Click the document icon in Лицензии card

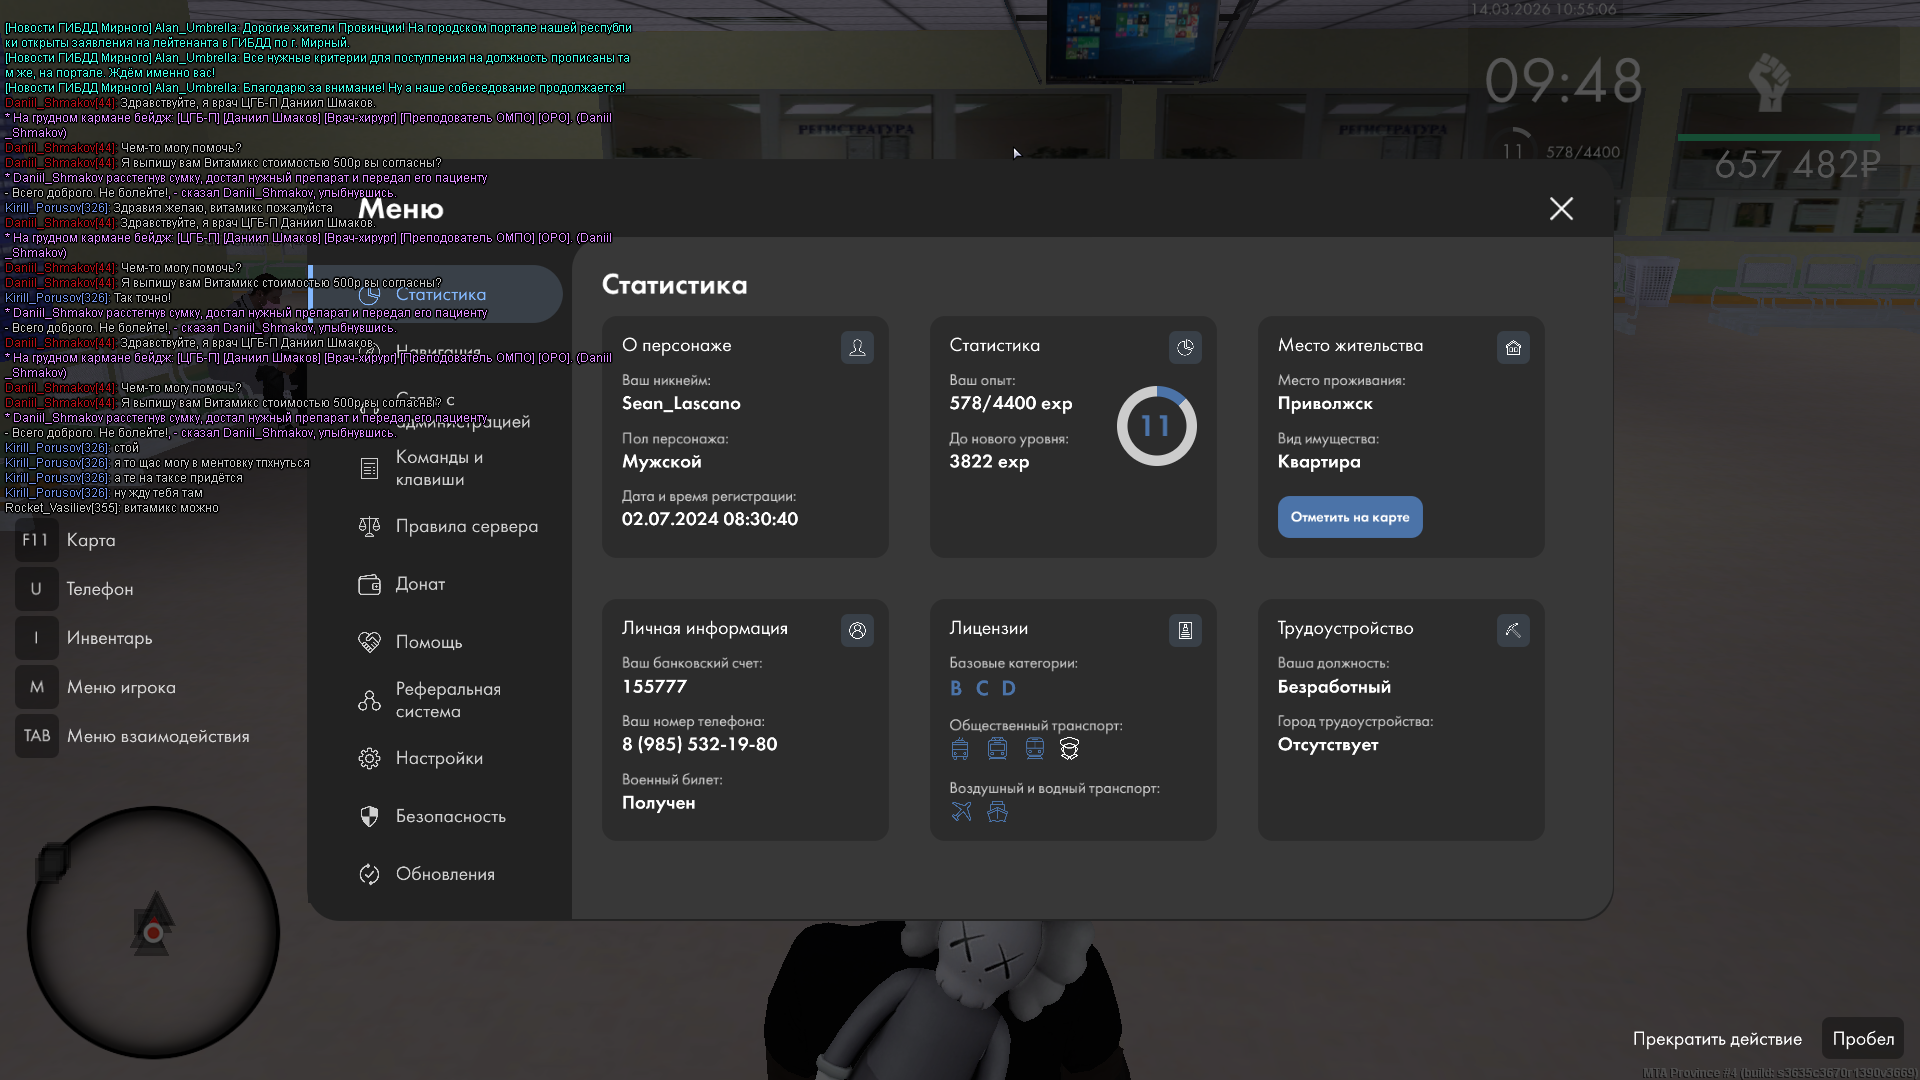[x=1185, y=631]
